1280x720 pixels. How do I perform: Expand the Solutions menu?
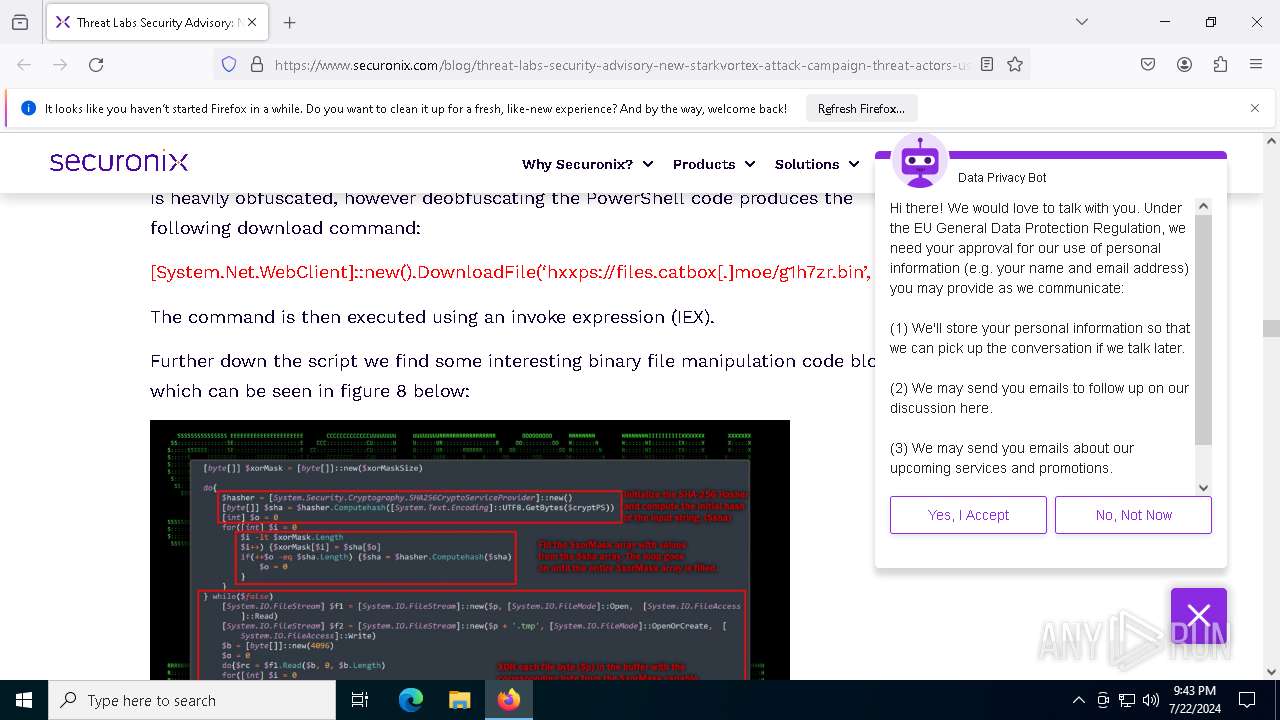tap(817, 164)
